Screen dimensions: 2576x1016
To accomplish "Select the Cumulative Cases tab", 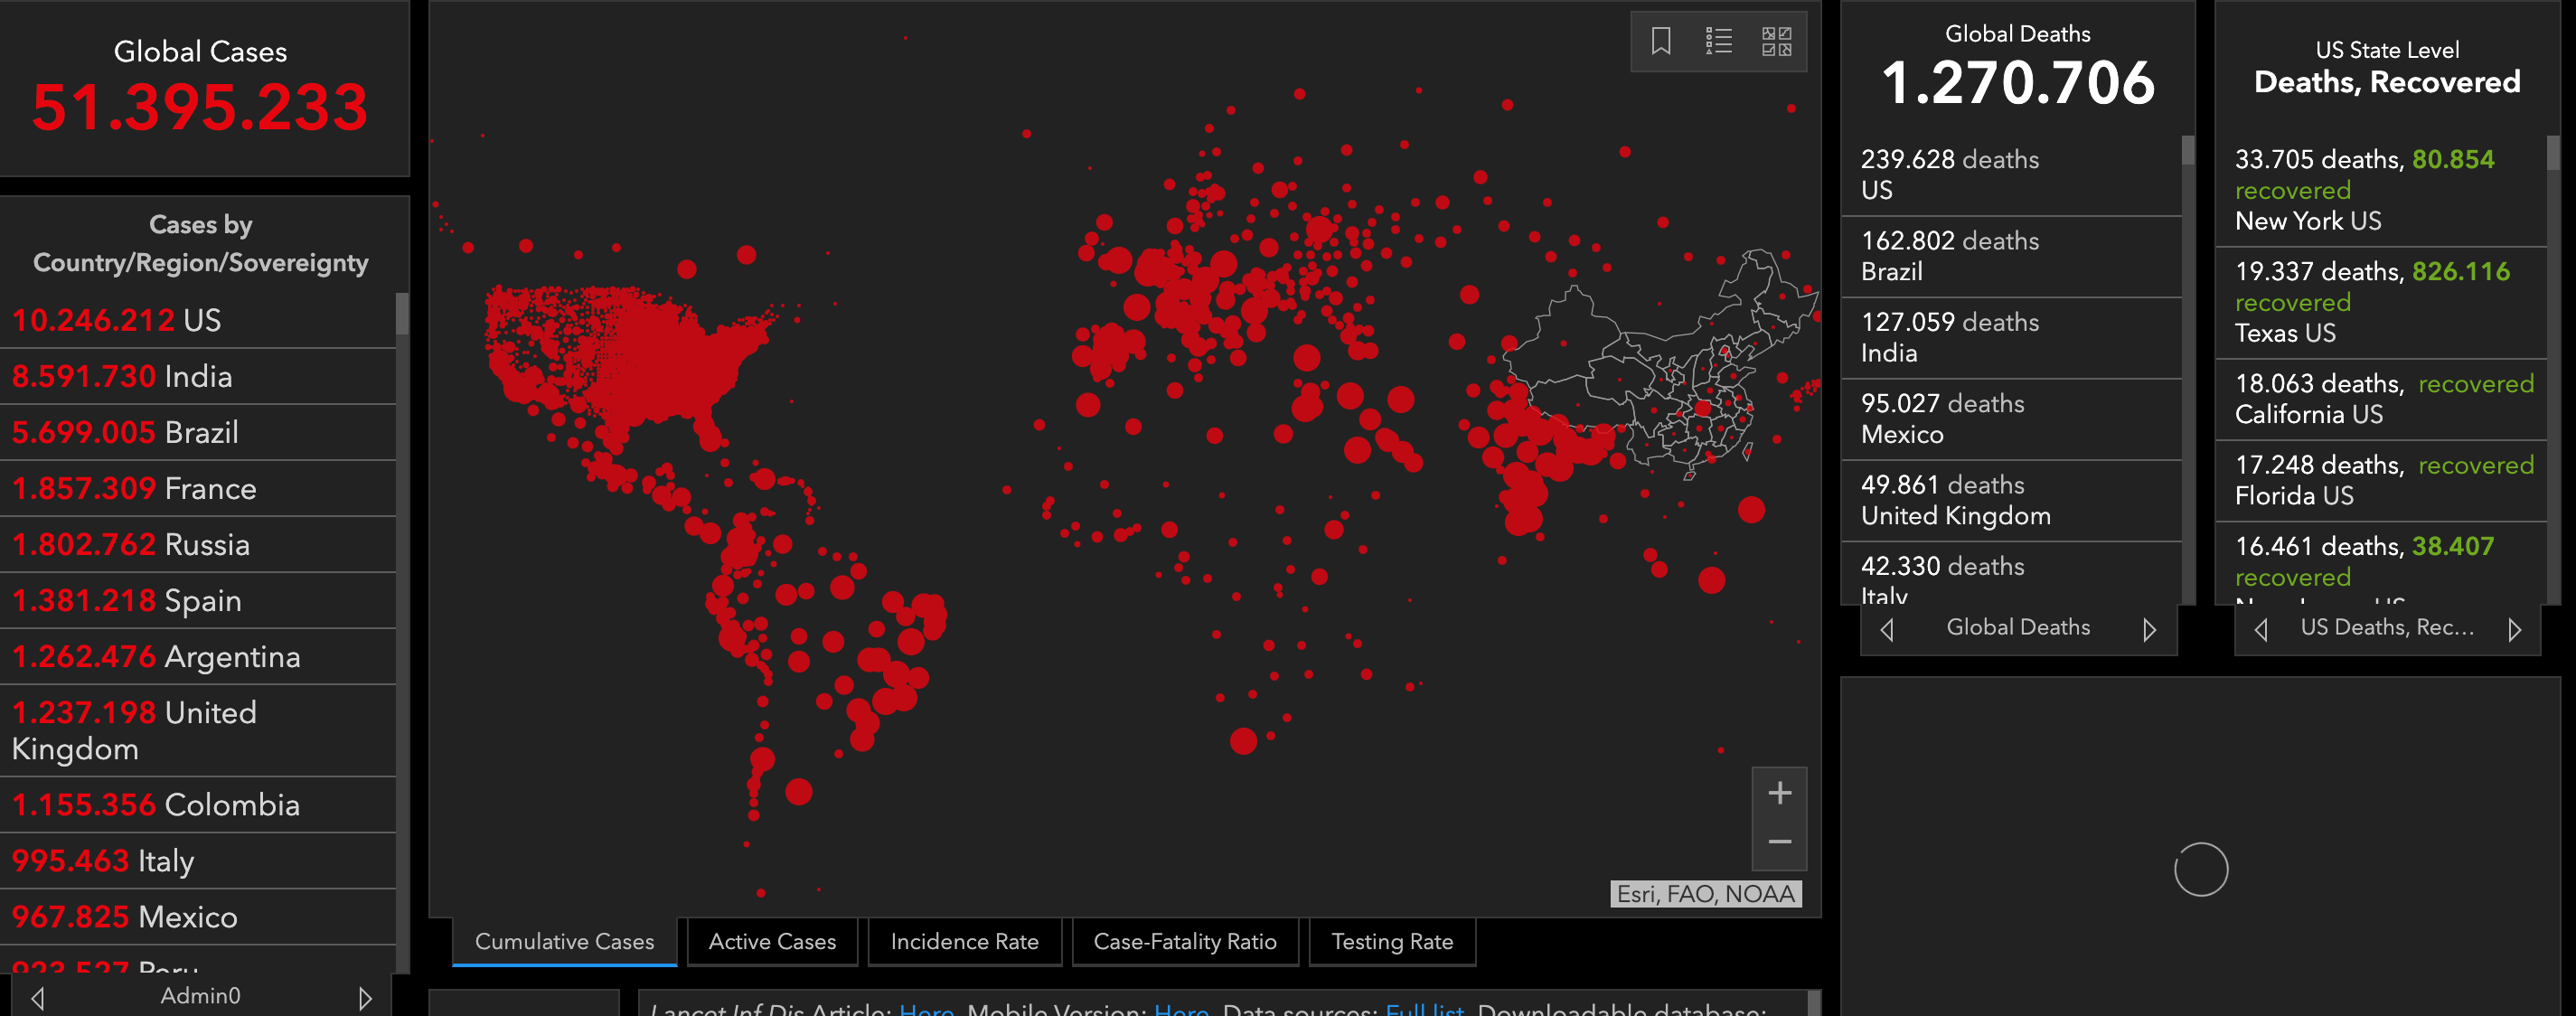I will click(564, 941).
